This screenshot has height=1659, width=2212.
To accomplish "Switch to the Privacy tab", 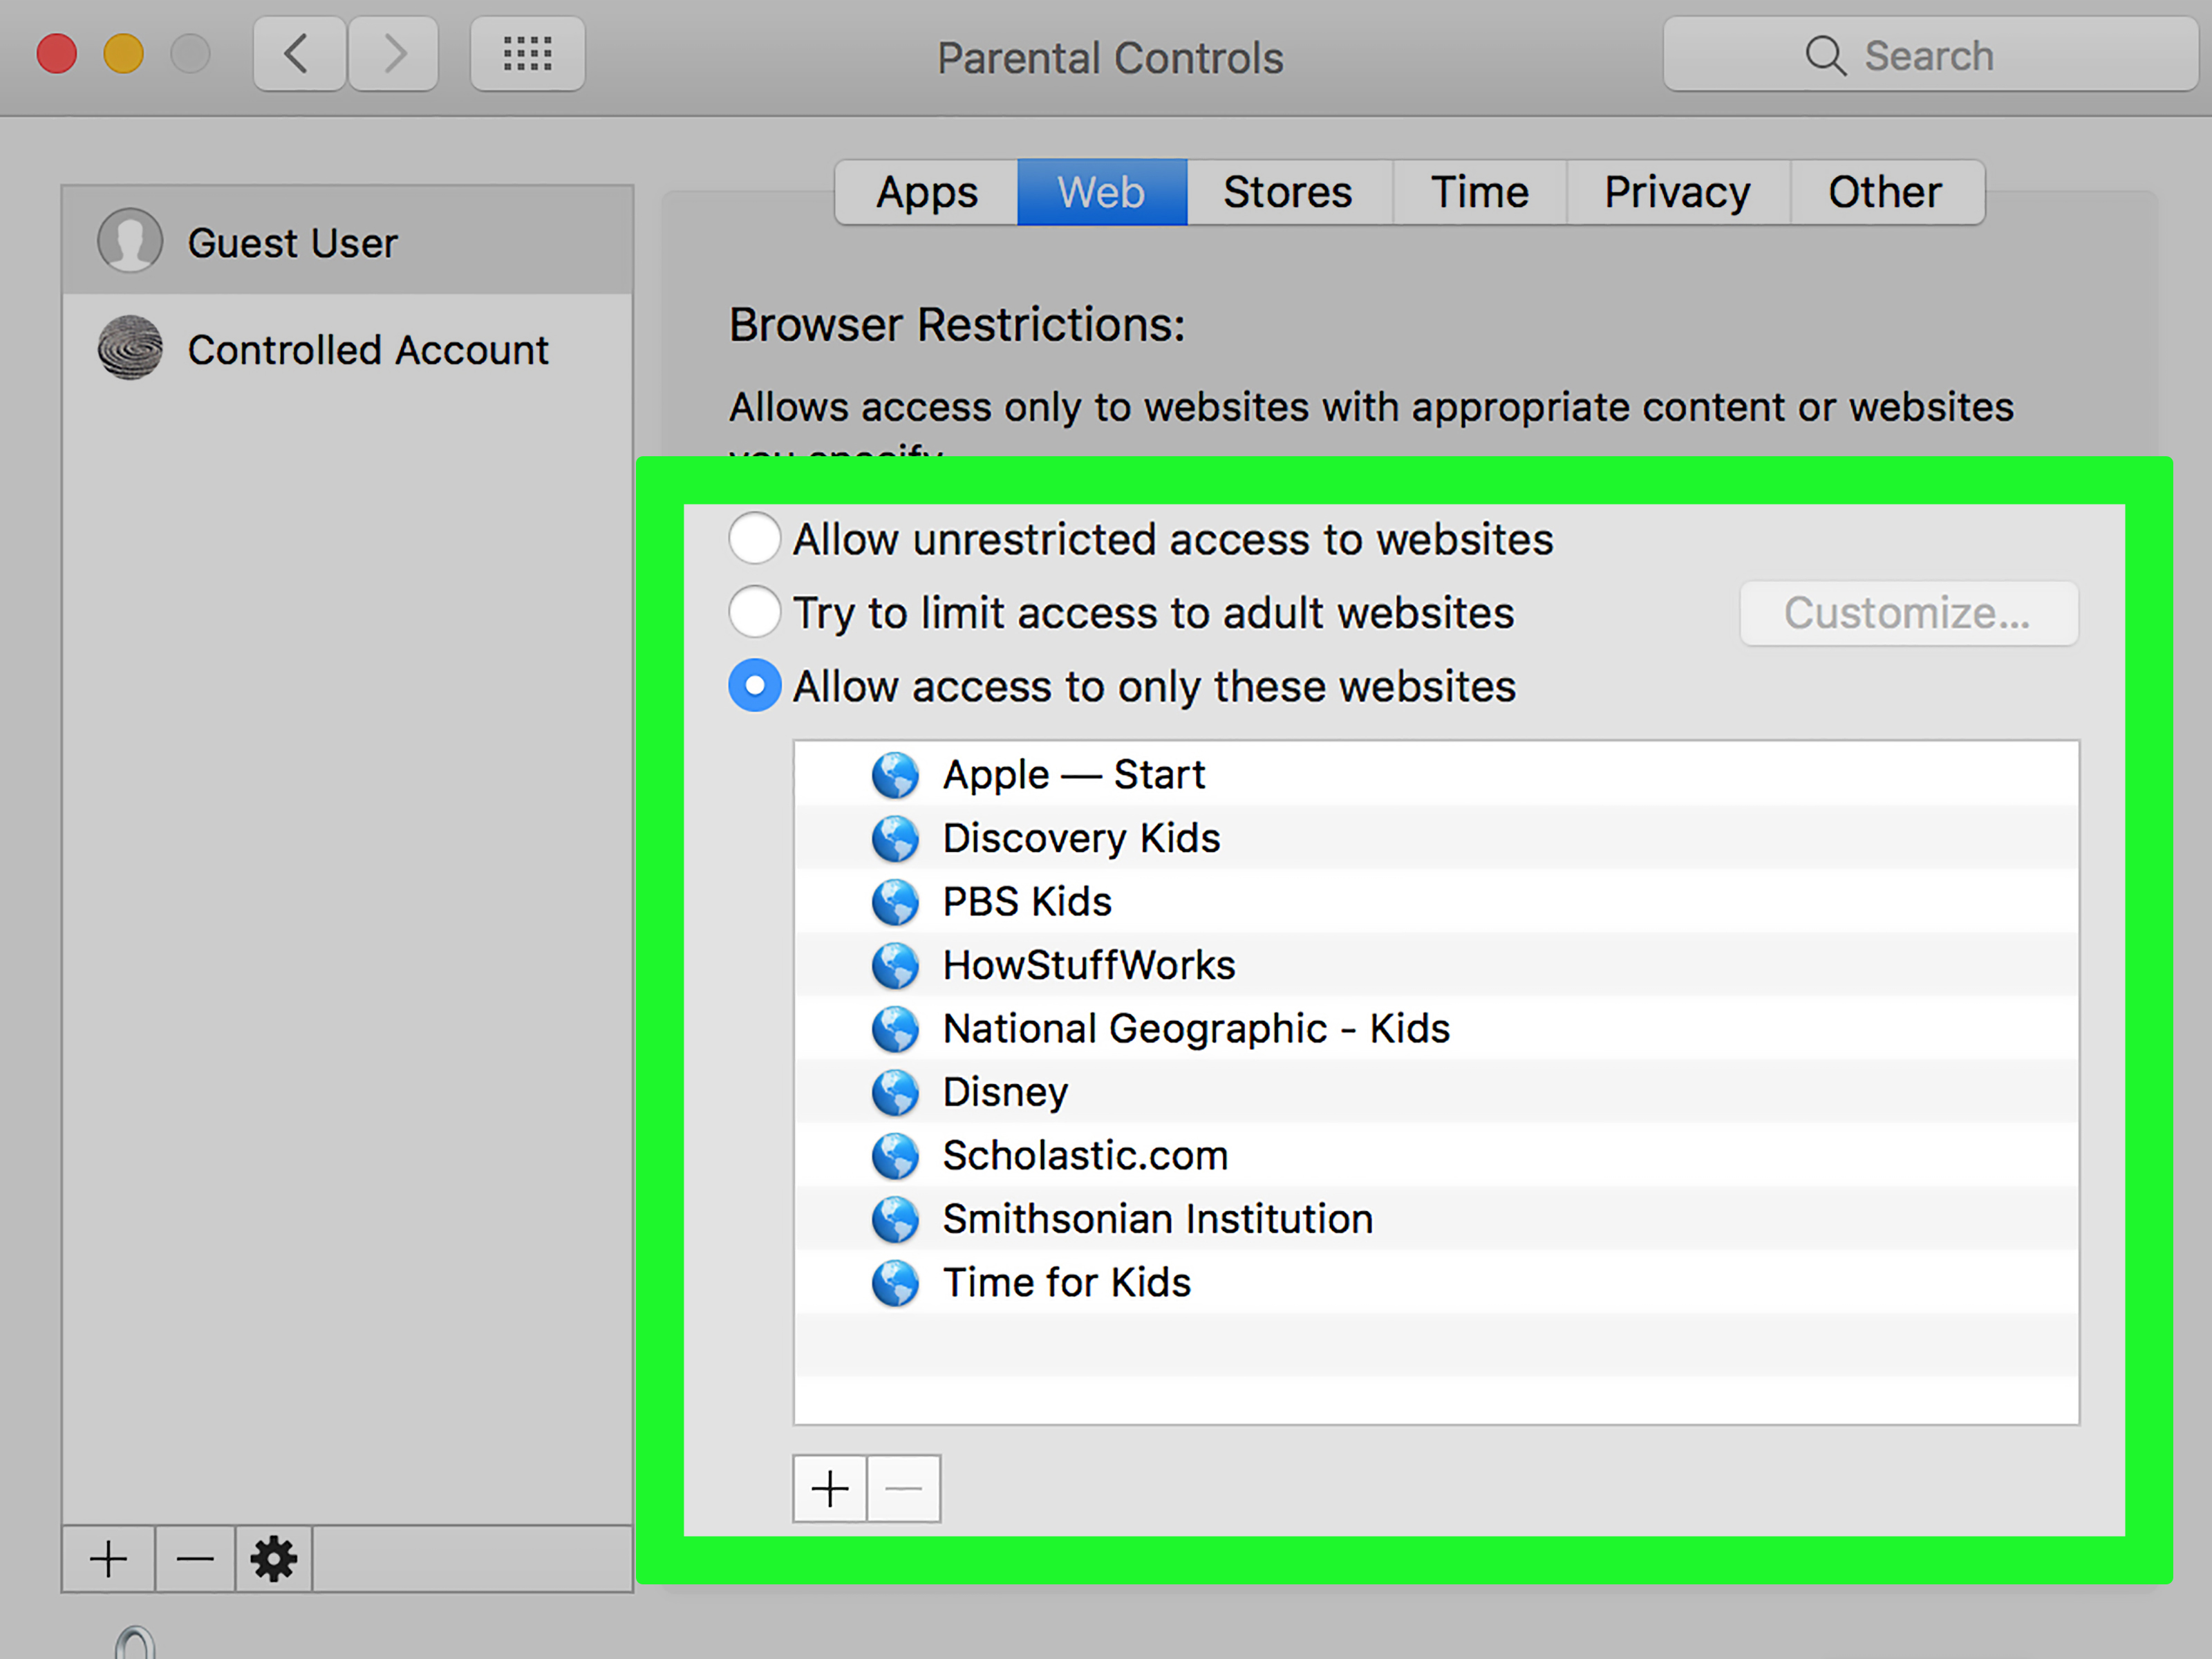I will point(1678,192).
